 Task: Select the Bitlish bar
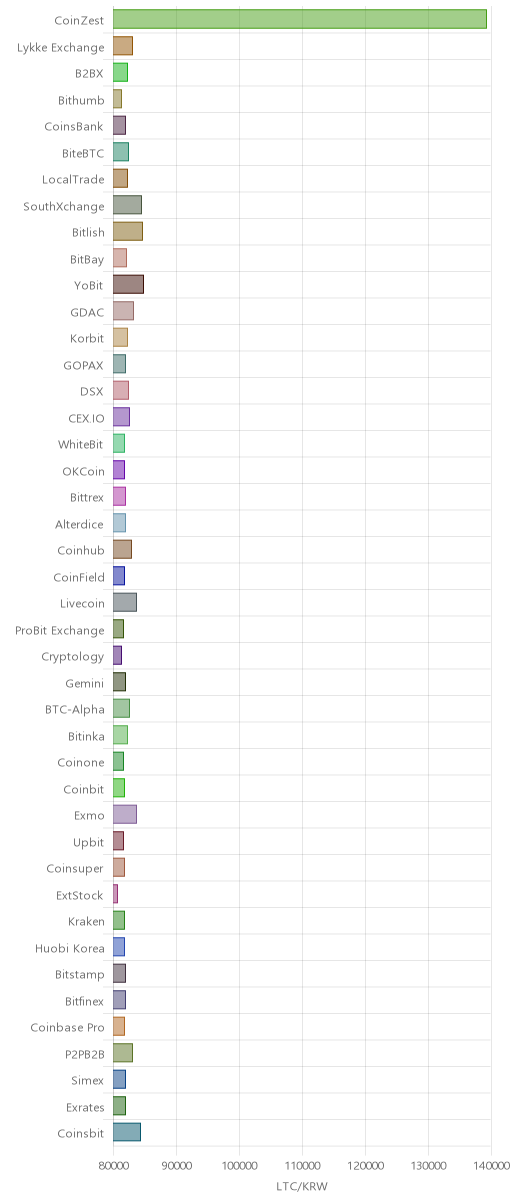point(128,231)
